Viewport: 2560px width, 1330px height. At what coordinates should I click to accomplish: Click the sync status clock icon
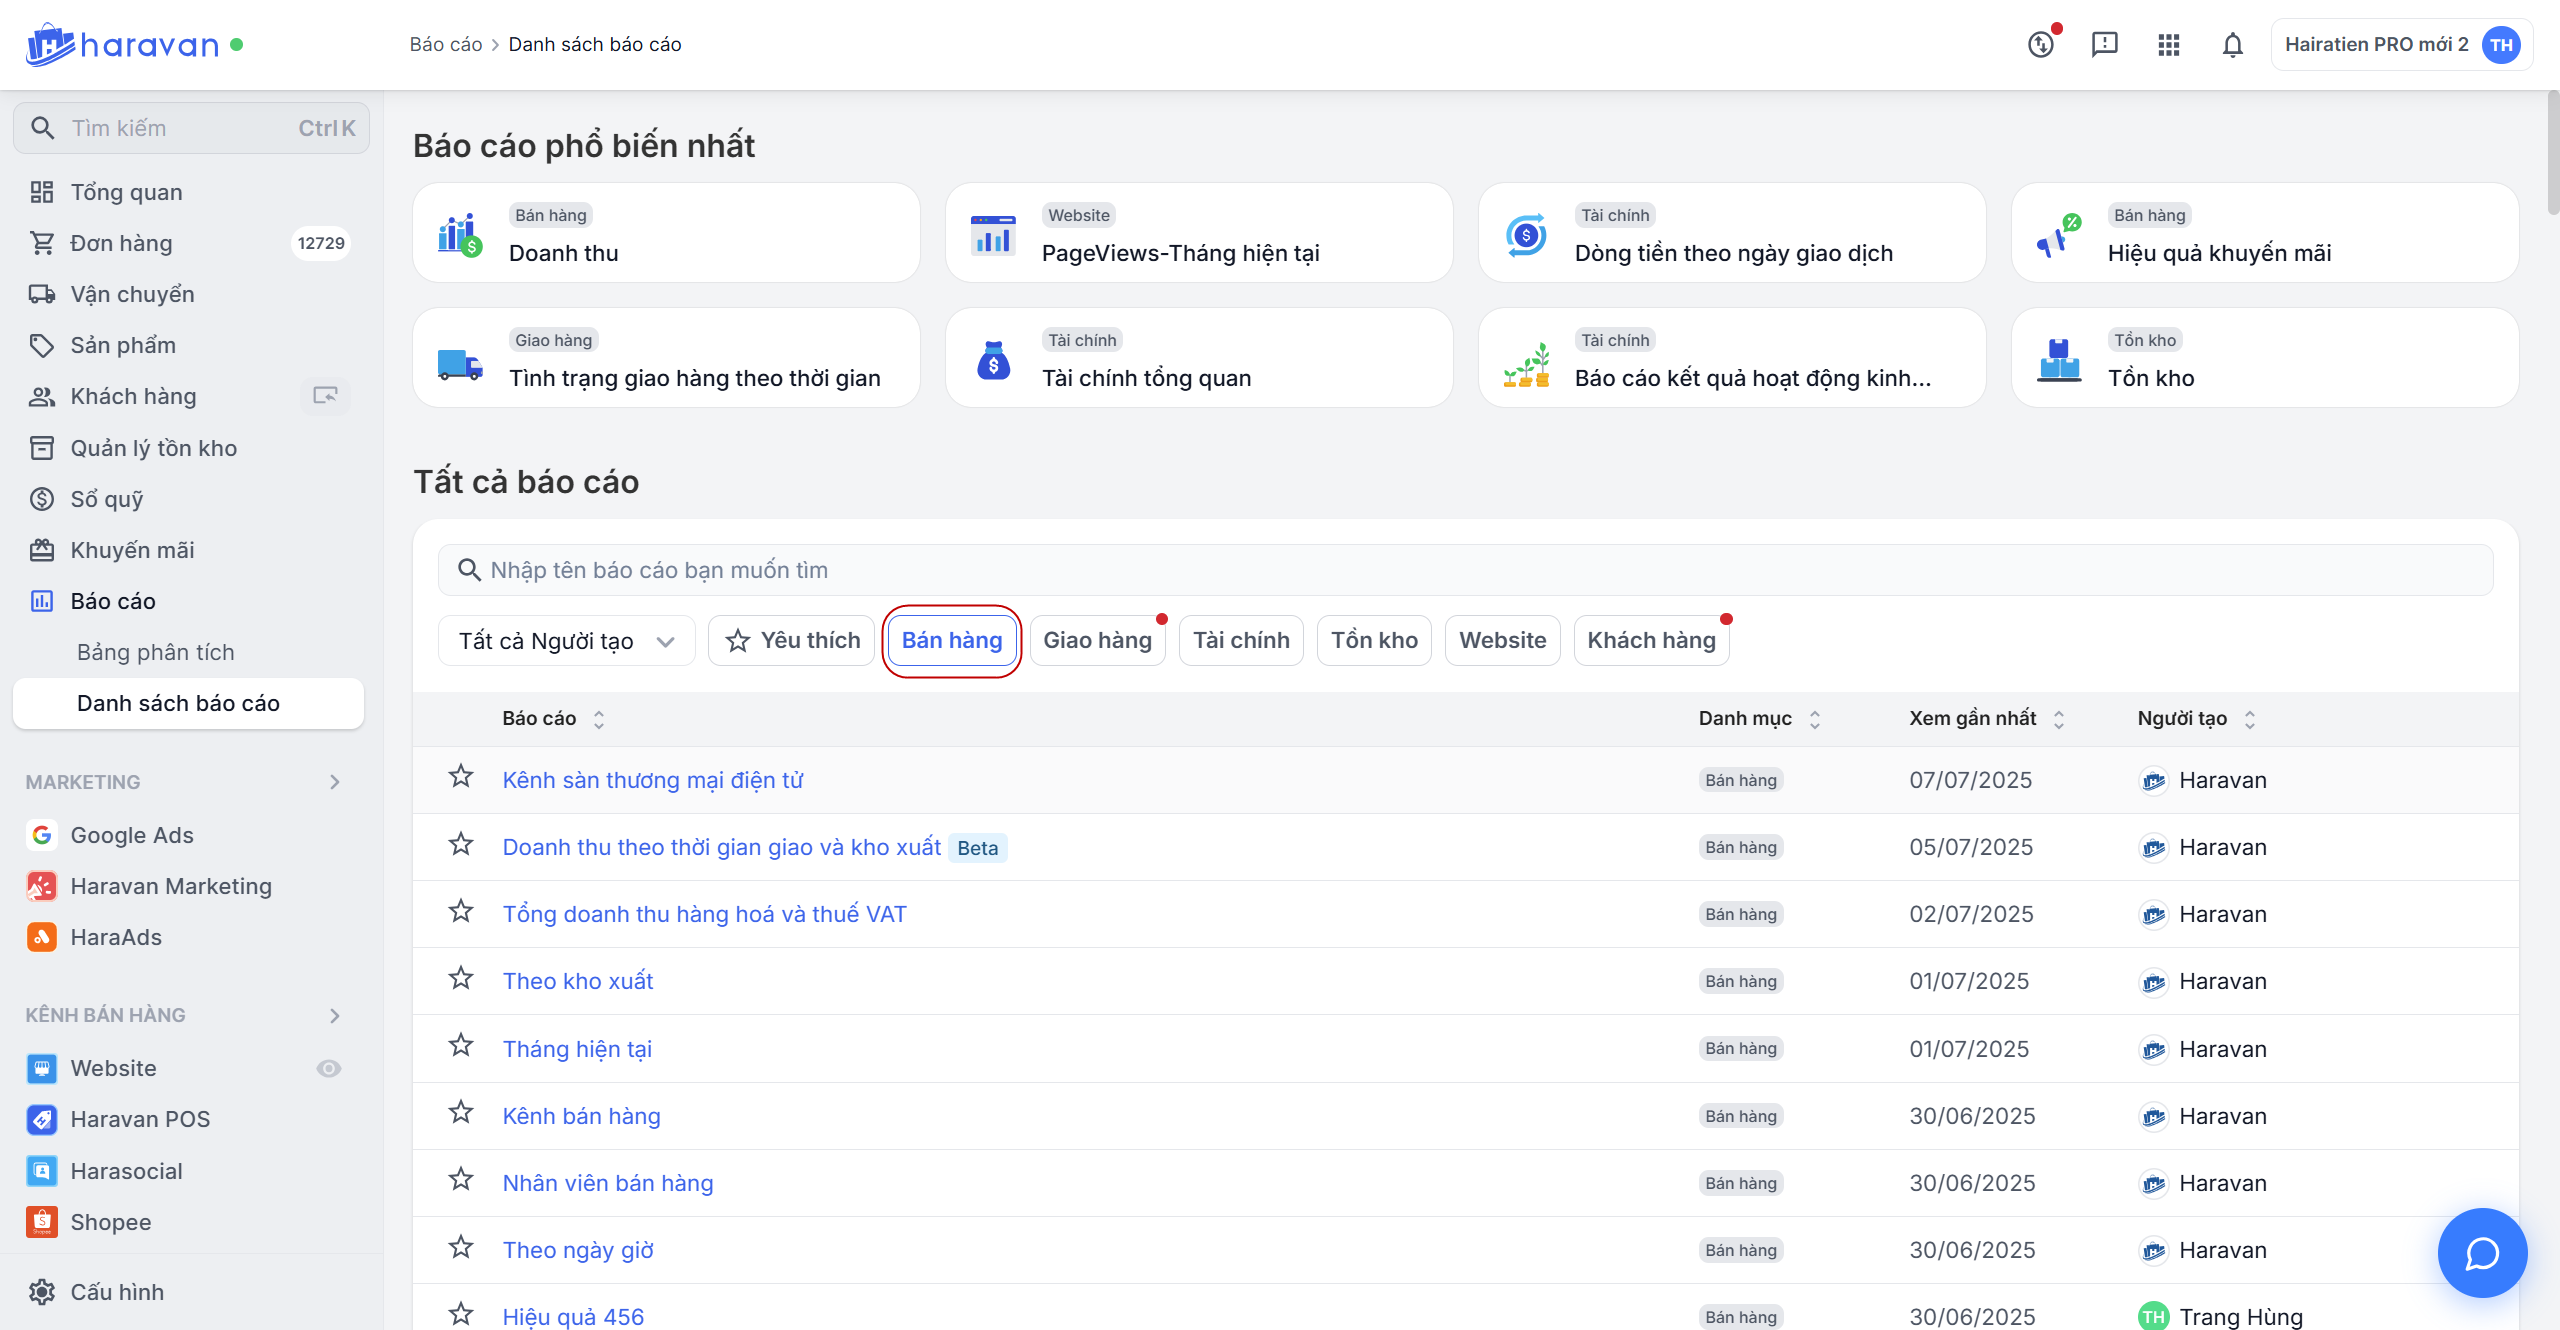pyautogui.click(x=2040, y=45)
